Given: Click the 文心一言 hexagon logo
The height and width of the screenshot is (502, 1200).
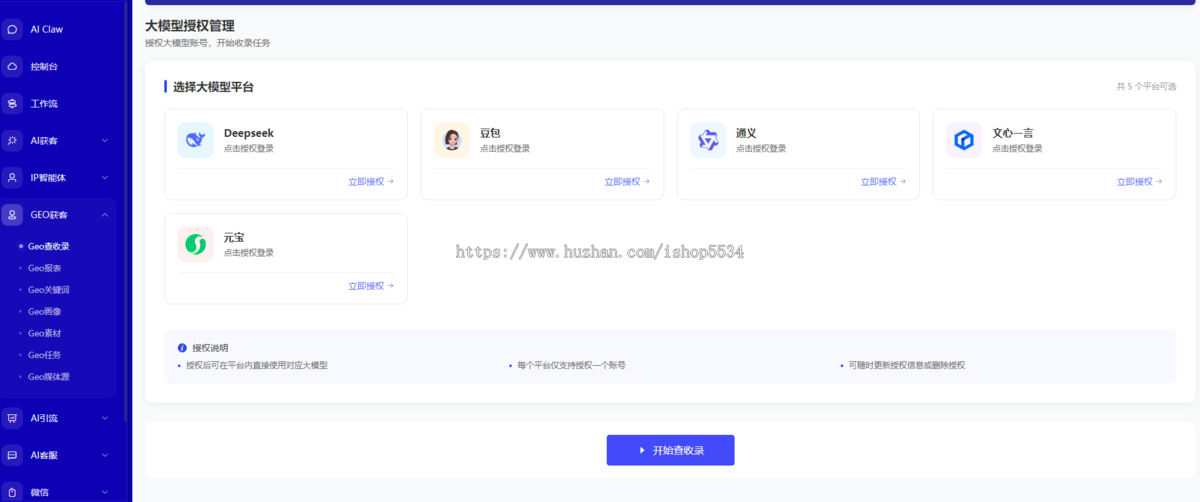Looking at the screenshot, I should pyautogui.click(x=964, y=140).
